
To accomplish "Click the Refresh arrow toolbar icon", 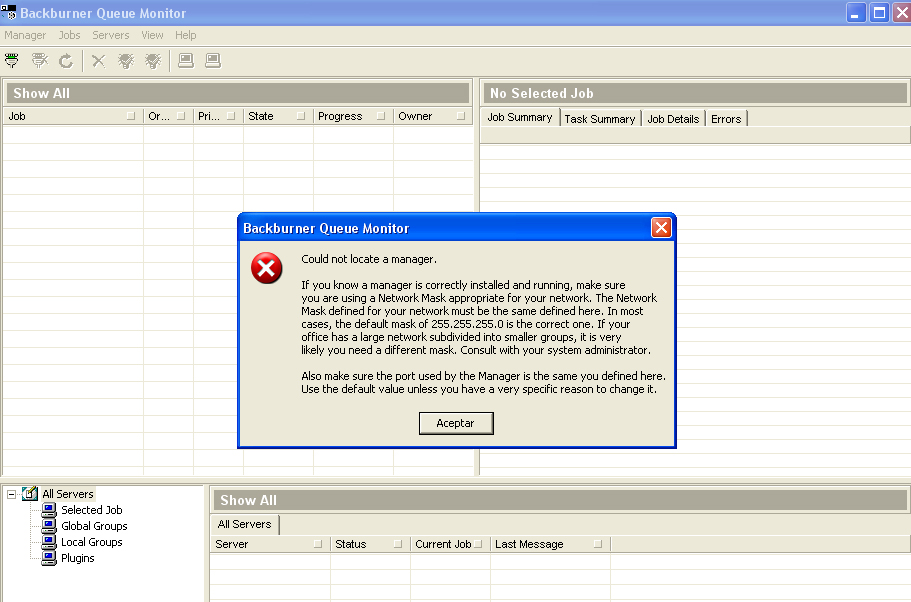I will point(66,60).
